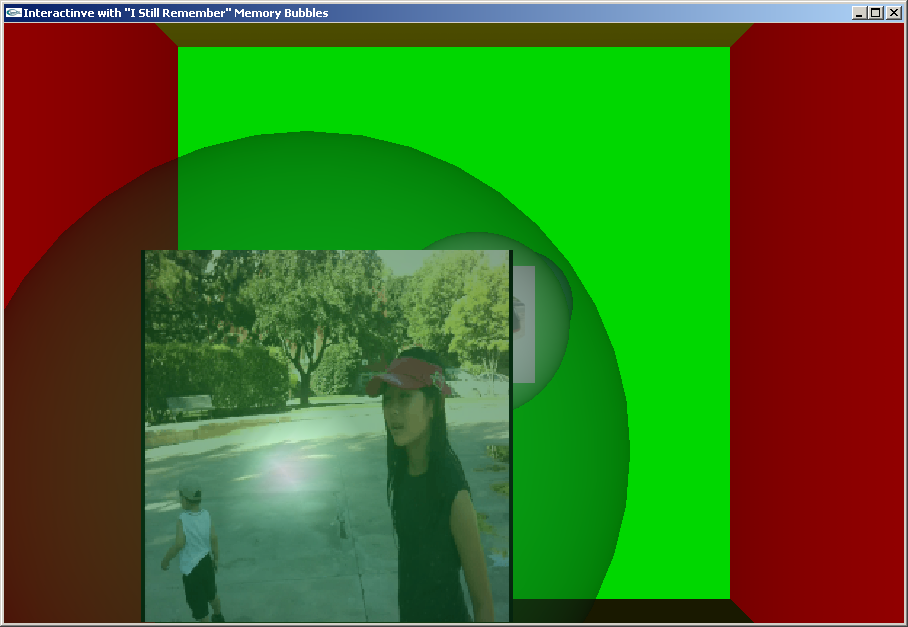Image resolution: width=908 pixels, height=627 pixels.
Task: Click the park bench in the photo
Action: point(190,405)
